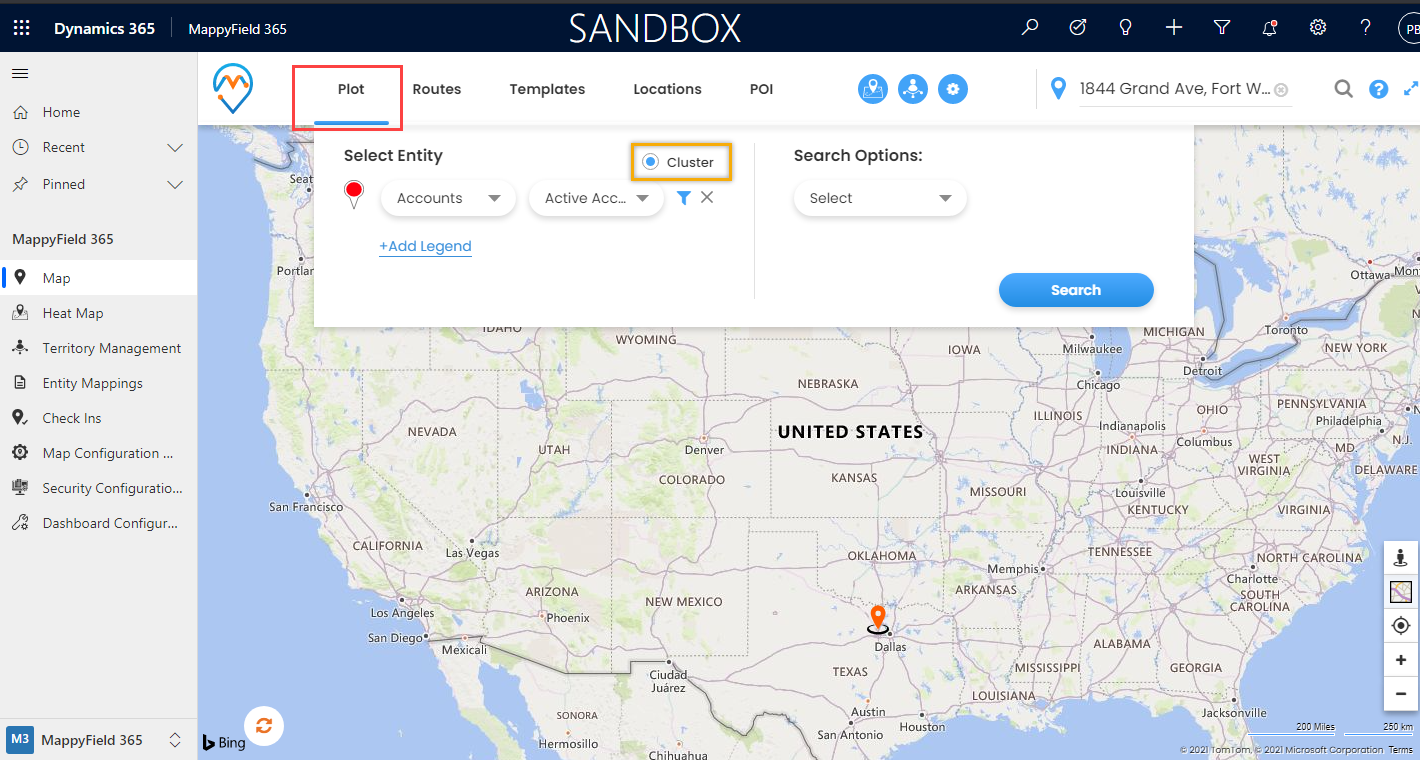This screenshot has width=1420, height=760.
Task: Open the settings gear in top bar
Action: [1318, 28]
